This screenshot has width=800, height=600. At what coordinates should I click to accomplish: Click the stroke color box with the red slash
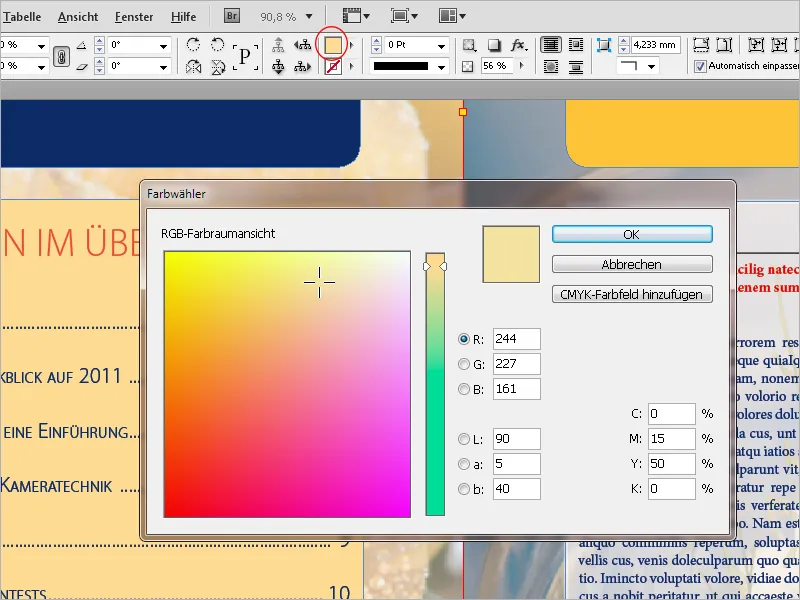[x=333, y=67]
